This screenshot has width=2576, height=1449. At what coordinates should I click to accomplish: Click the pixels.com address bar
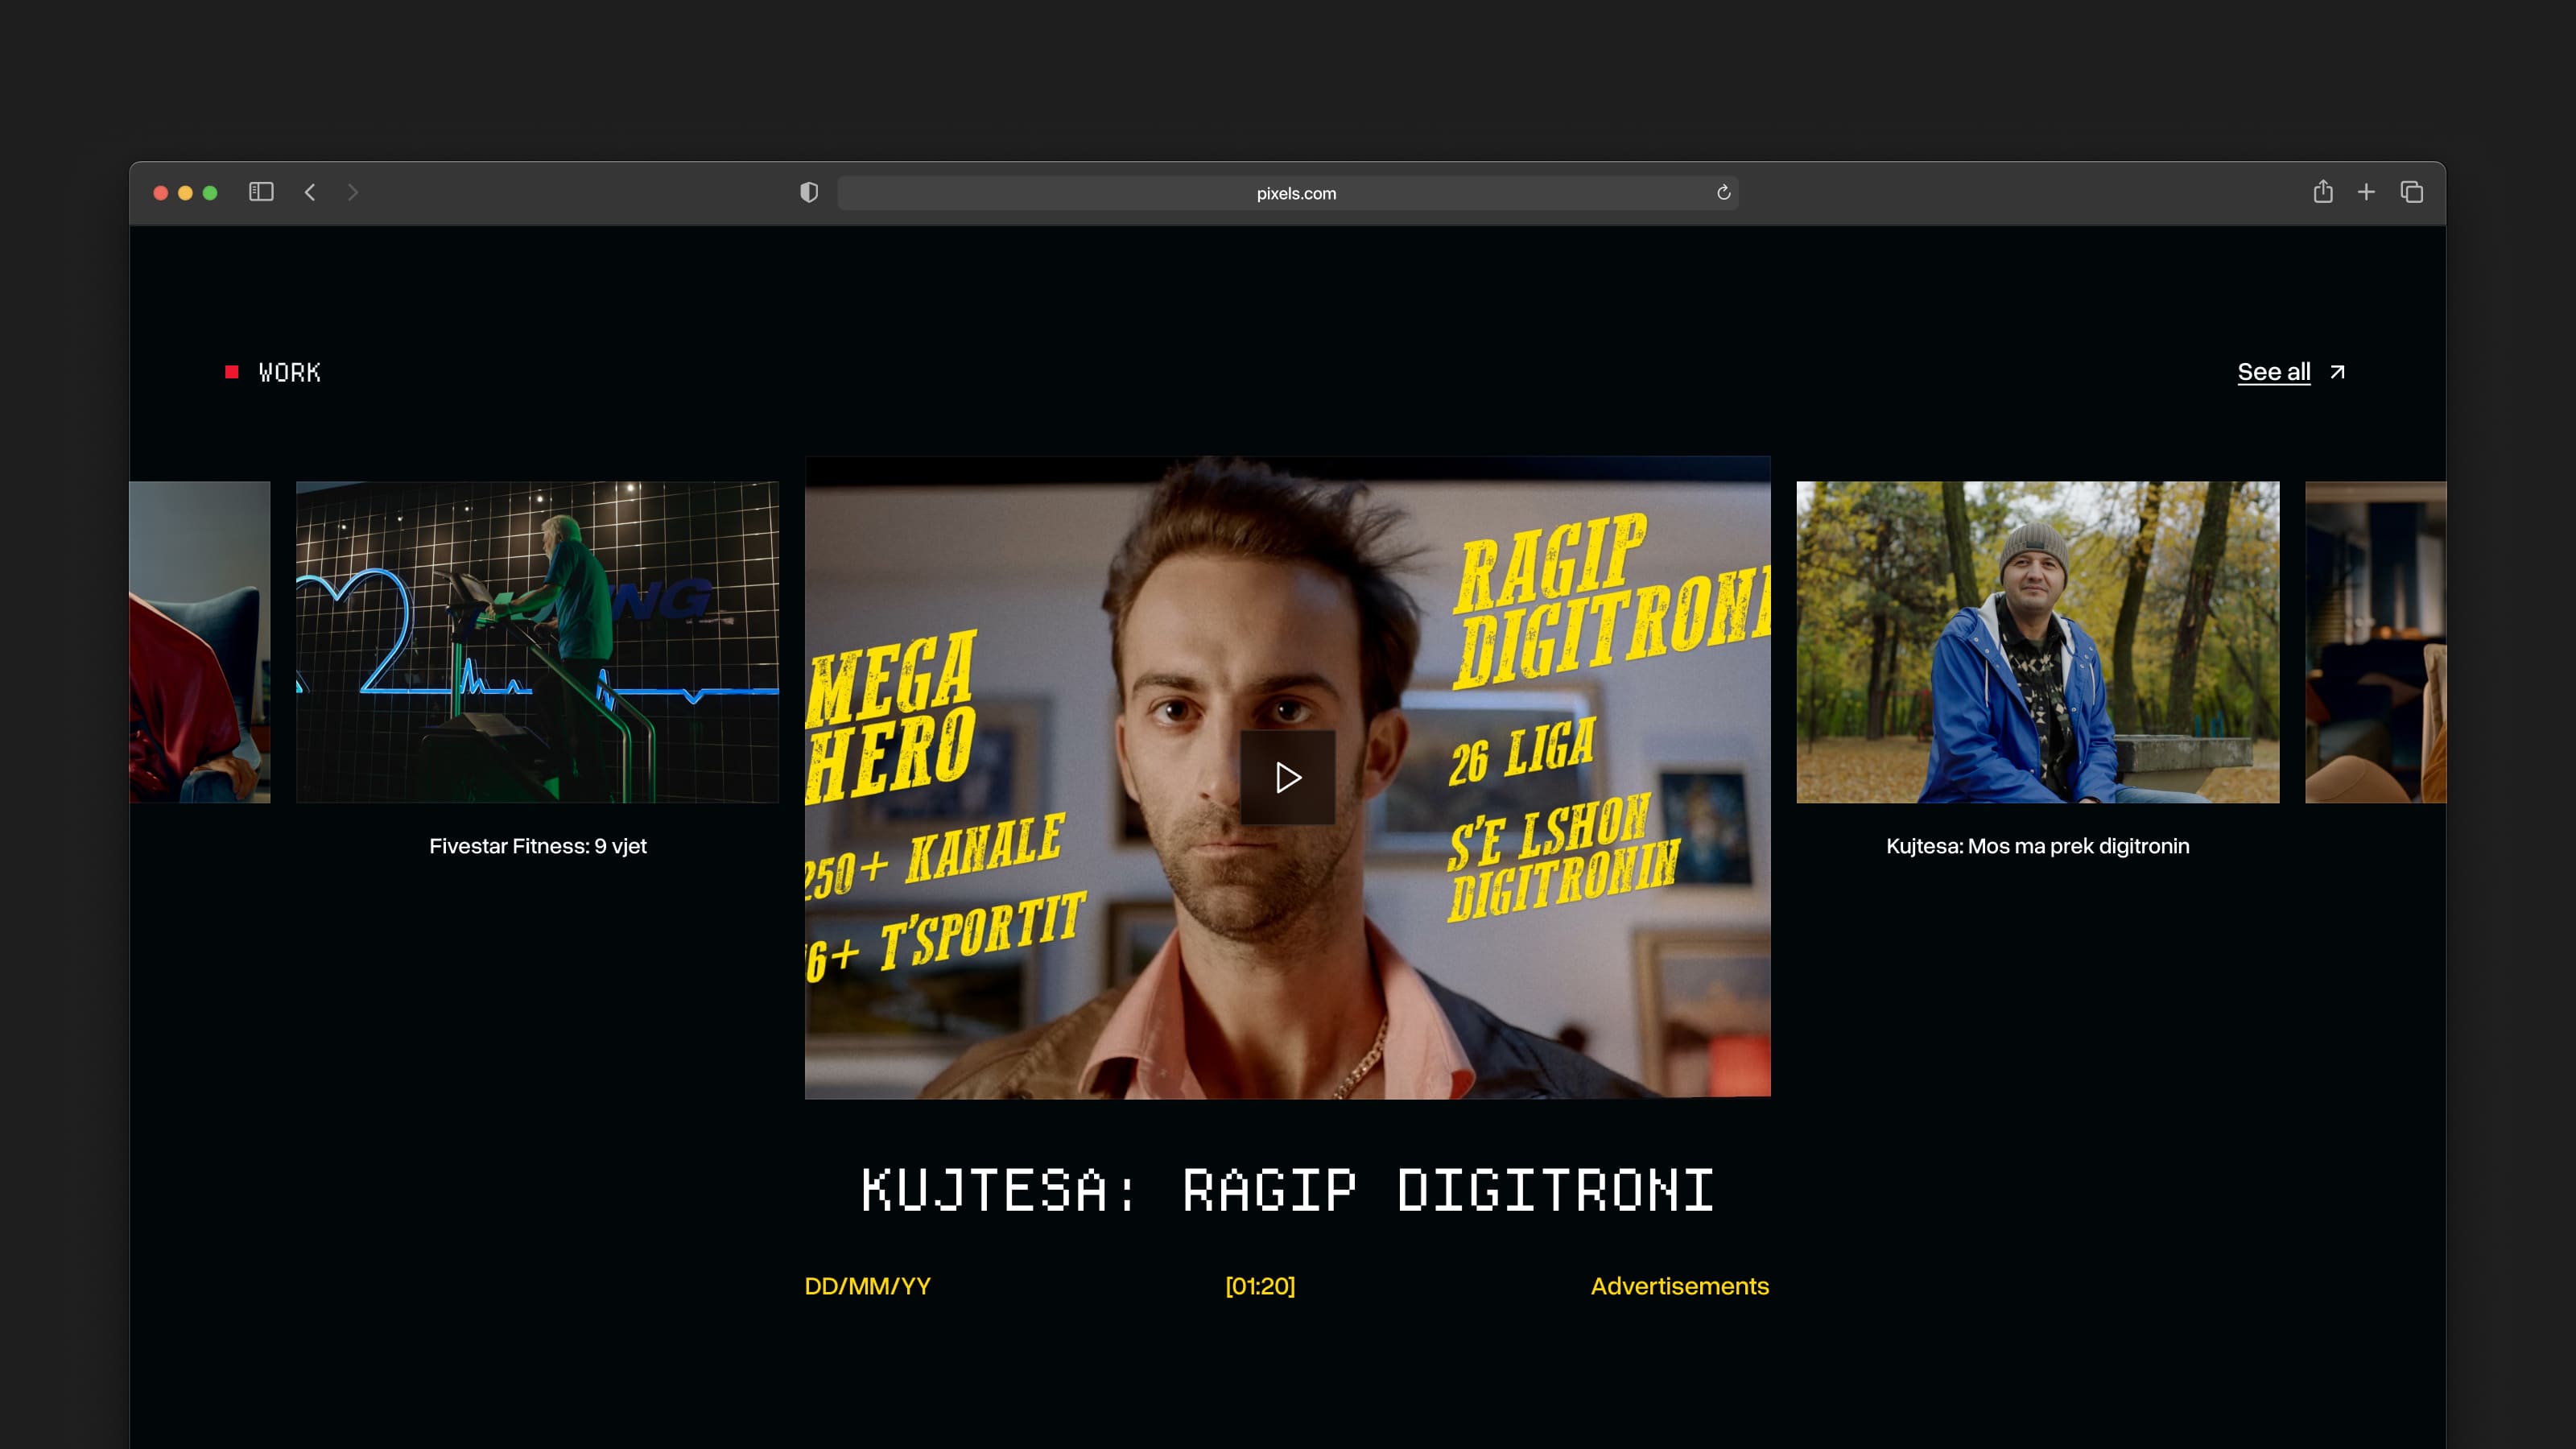[x=1287, y=193]
